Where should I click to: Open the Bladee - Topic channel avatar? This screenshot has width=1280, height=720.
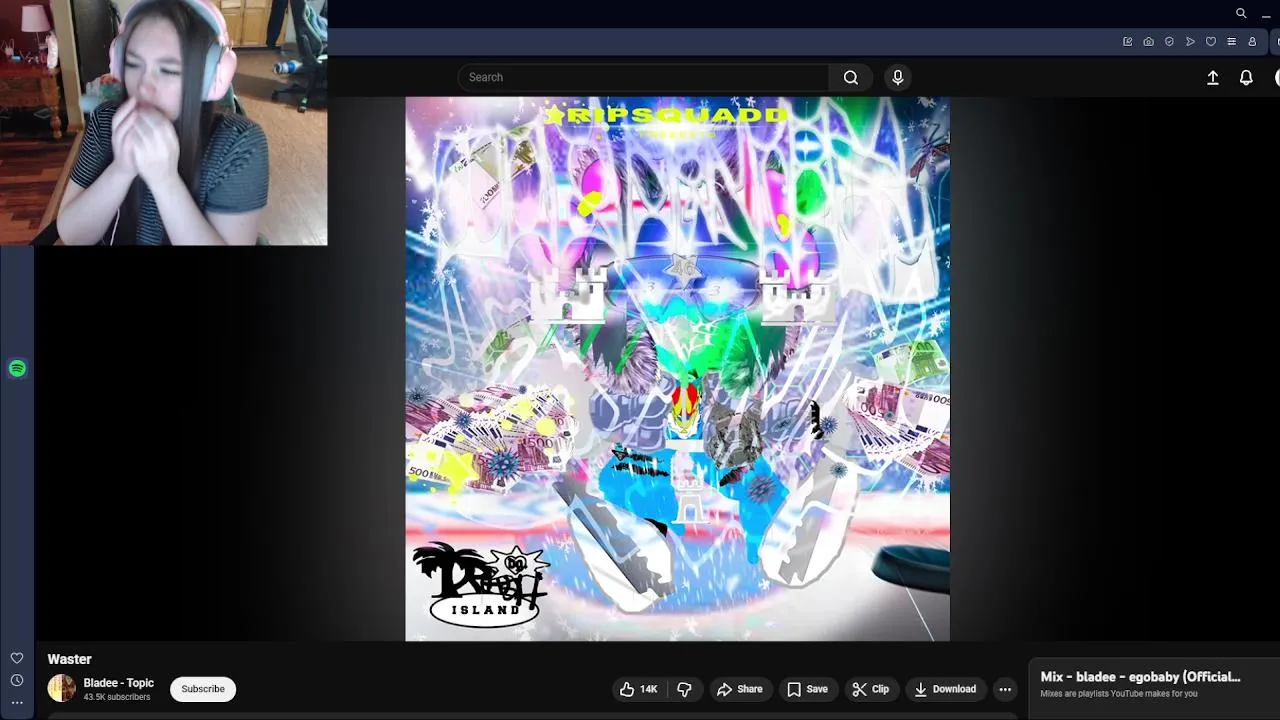(x=62, y=688)
